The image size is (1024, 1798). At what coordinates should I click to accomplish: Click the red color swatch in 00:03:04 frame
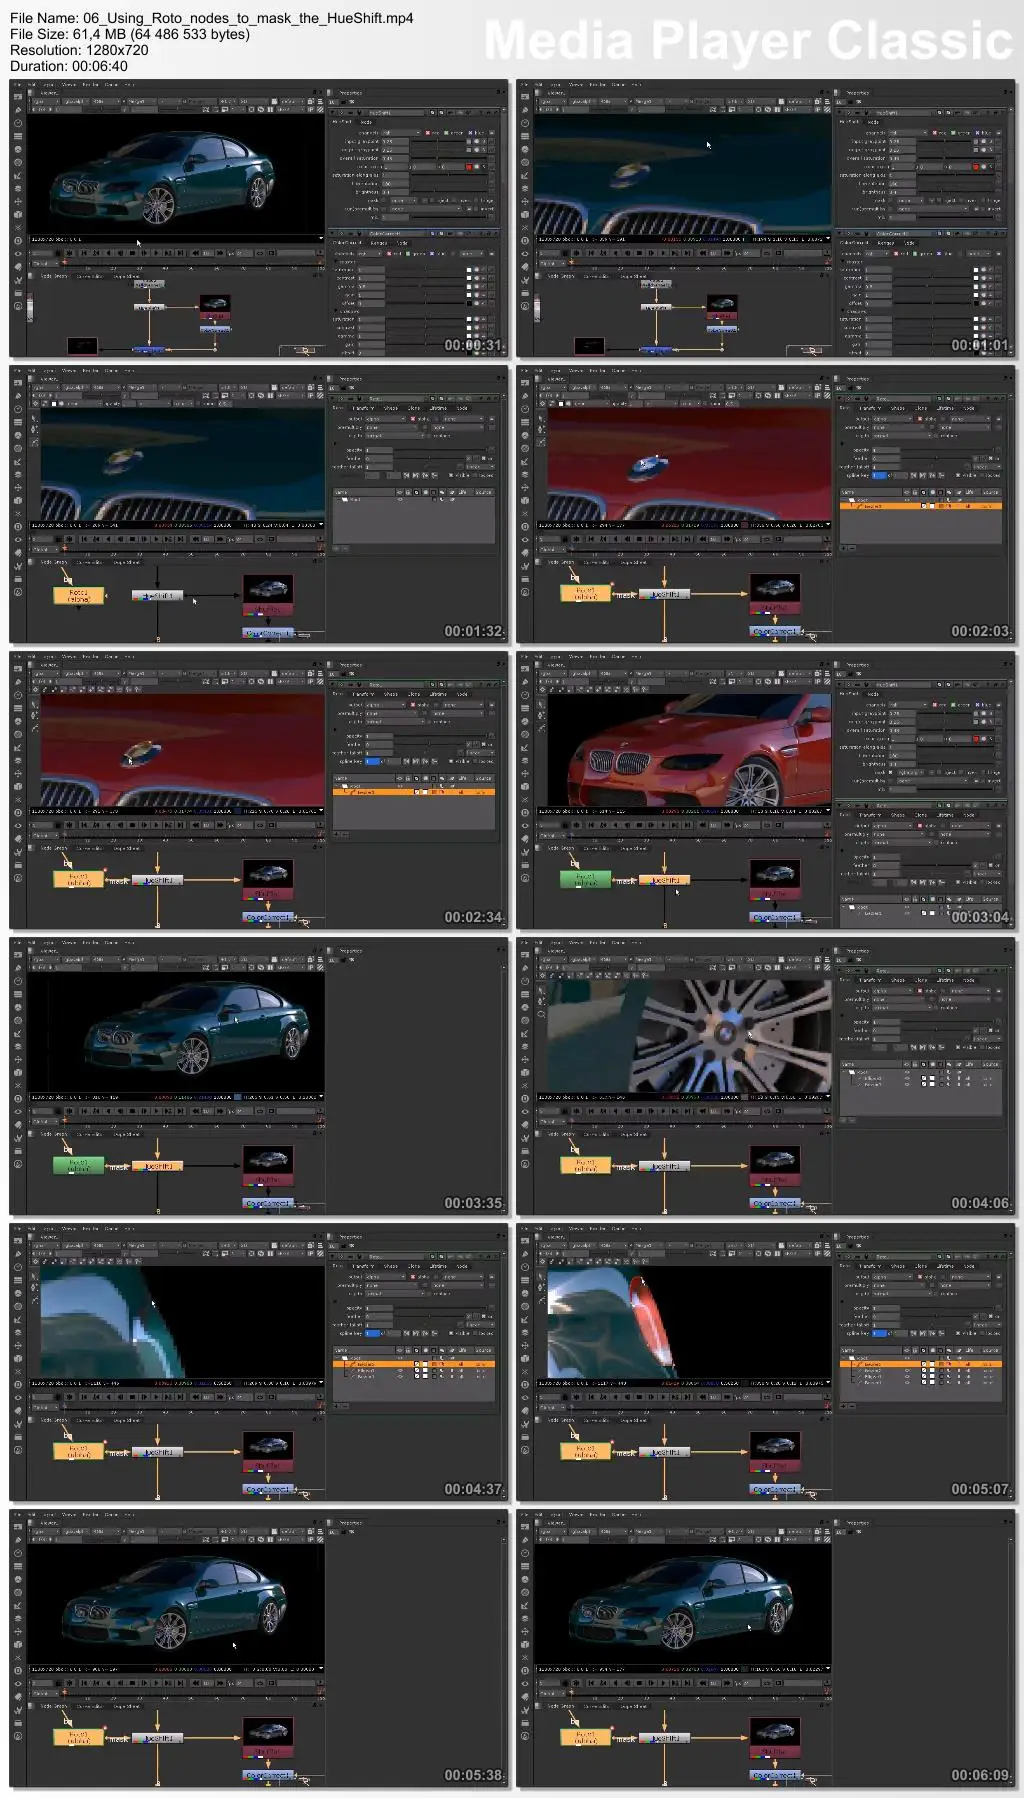[x=975, y=739]
